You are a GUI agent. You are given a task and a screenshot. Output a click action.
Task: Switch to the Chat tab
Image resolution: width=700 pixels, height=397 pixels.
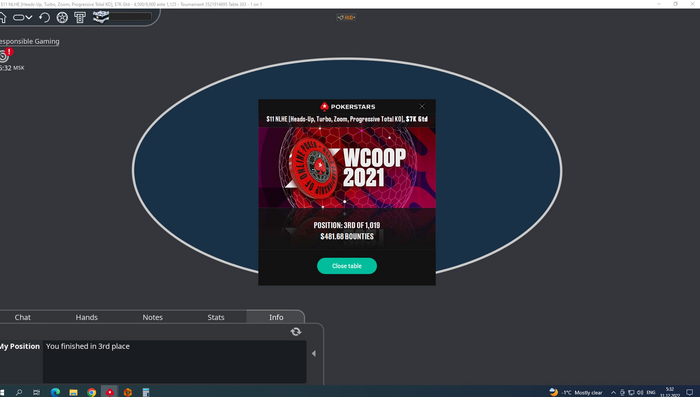pos(23,317)
